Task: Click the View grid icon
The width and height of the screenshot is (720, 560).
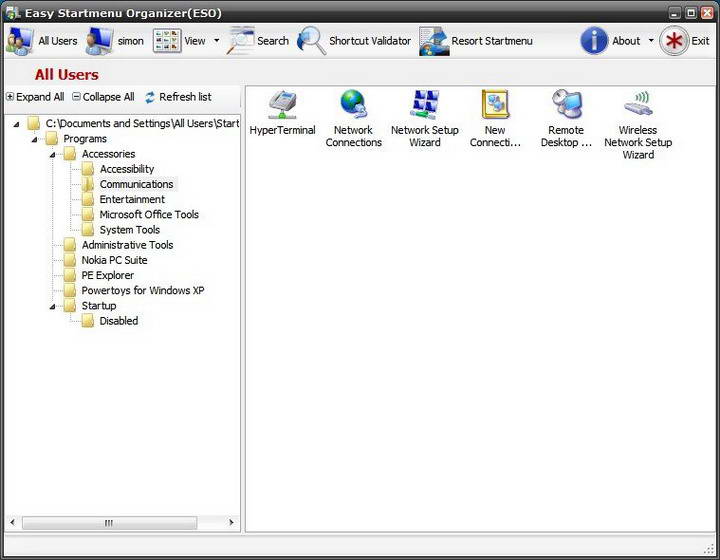Action: tap(167, 41)
